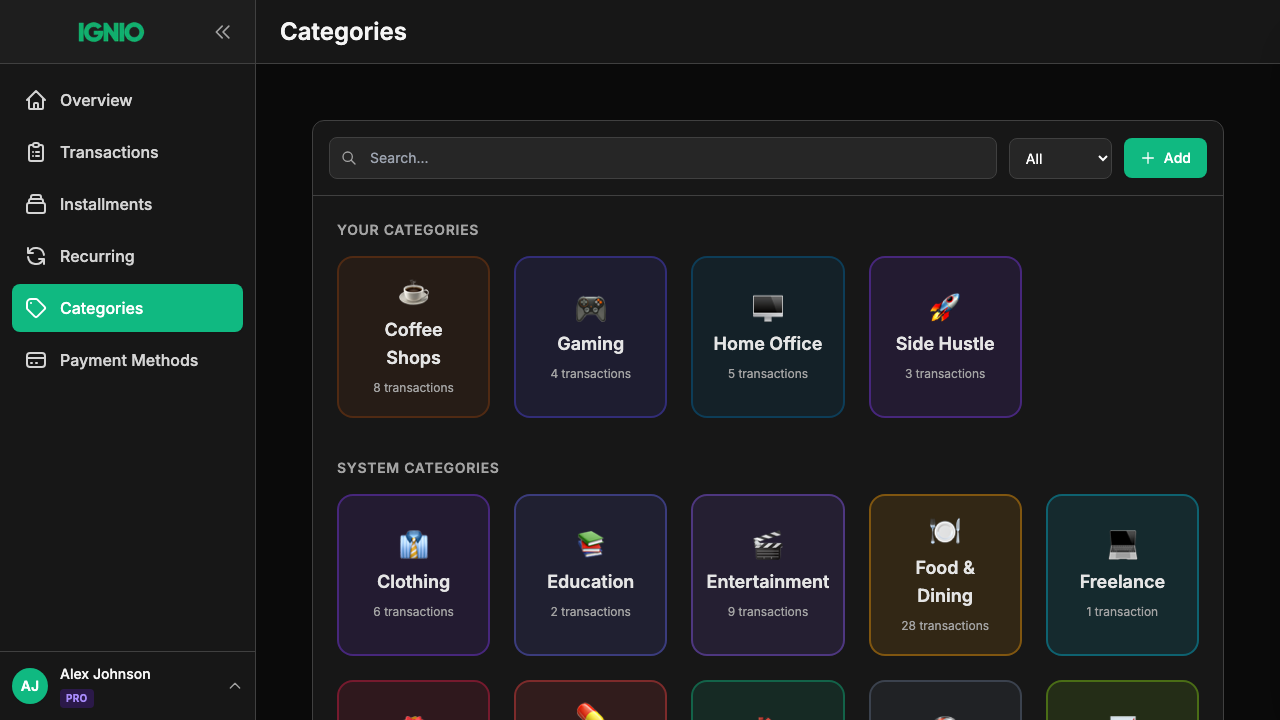
Task: Select Categories in the sidebar
Action: (x=127, y=308)
